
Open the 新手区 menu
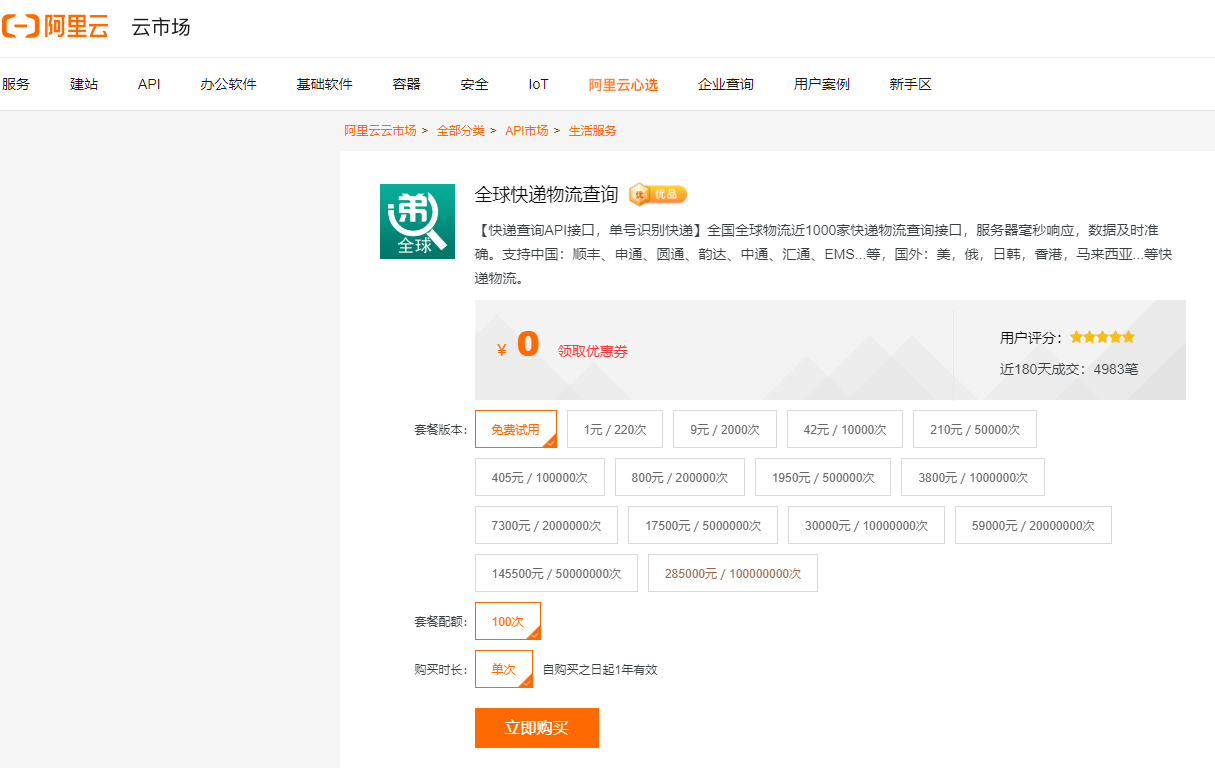910,84
